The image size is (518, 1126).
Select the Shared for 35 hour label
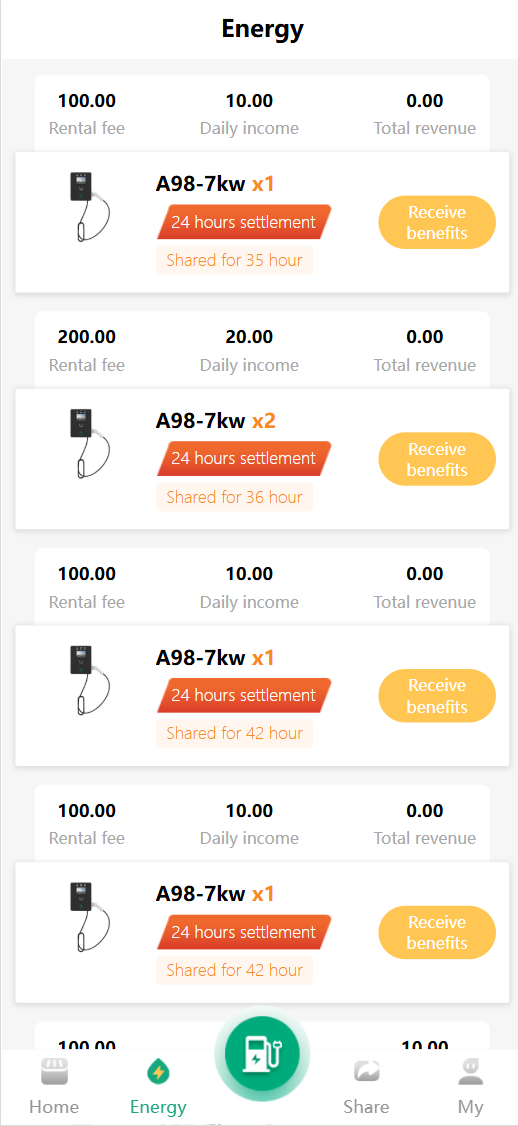coord(234,260)
